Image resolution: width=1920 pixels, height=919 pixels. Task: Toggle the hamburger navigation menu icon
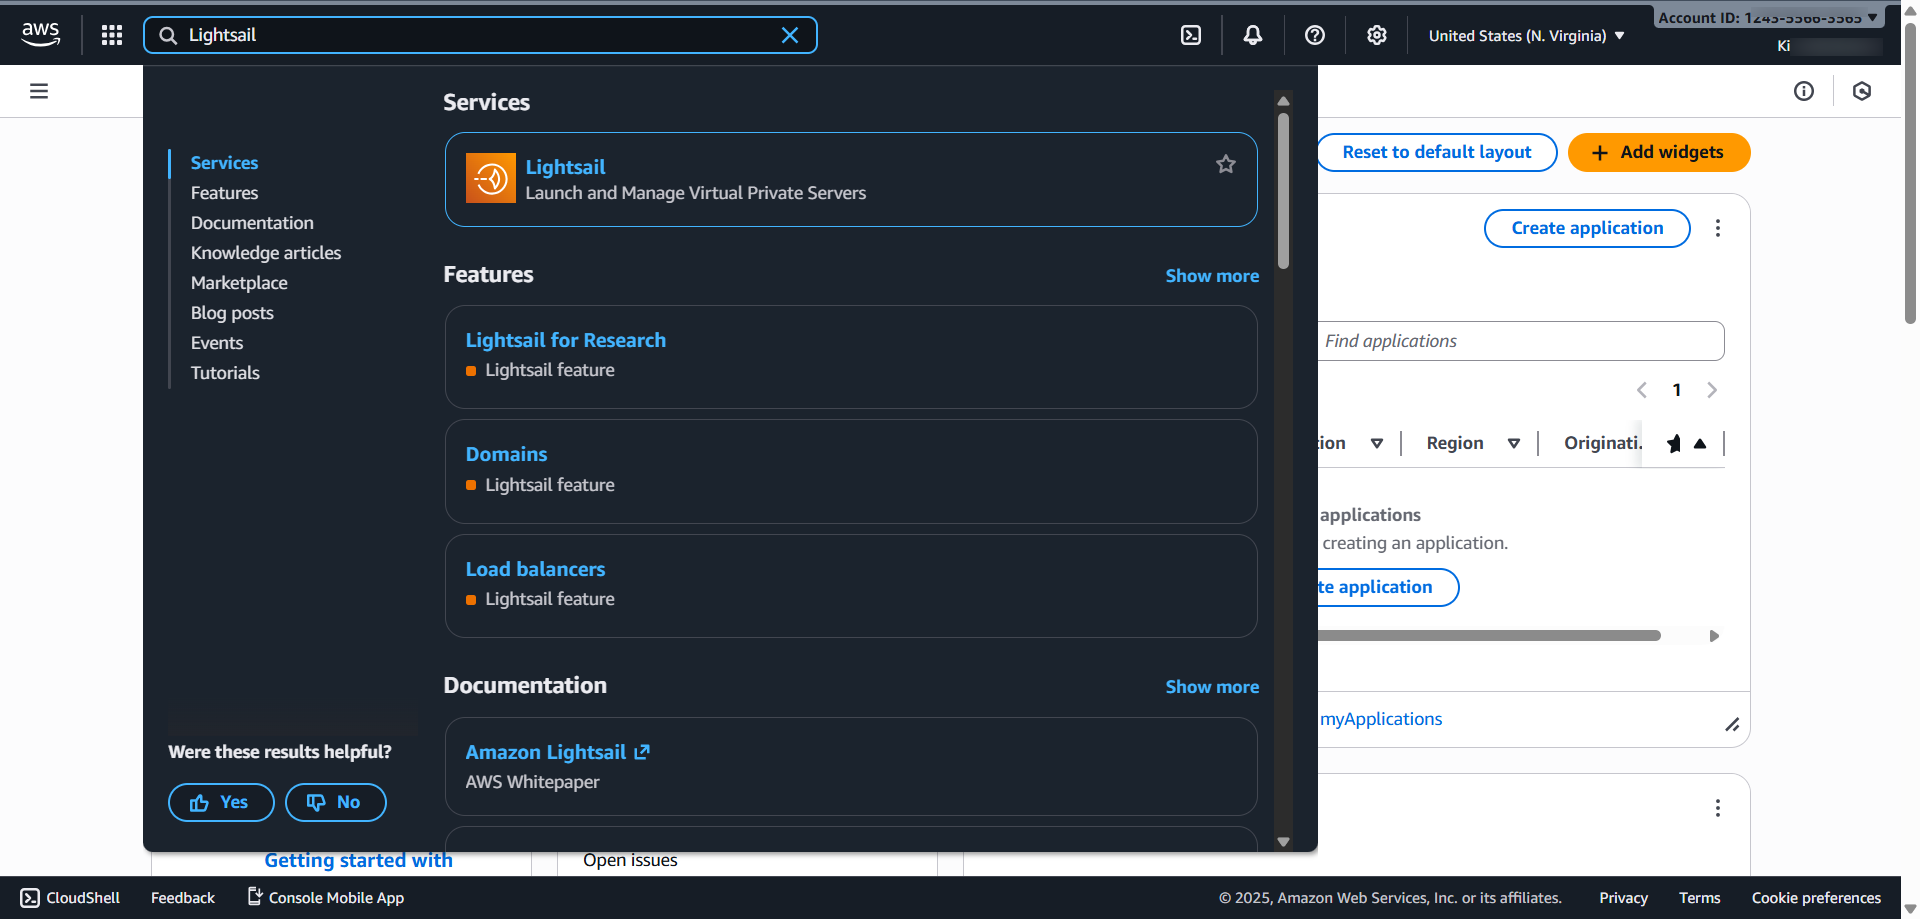click(x=39, y=91)
